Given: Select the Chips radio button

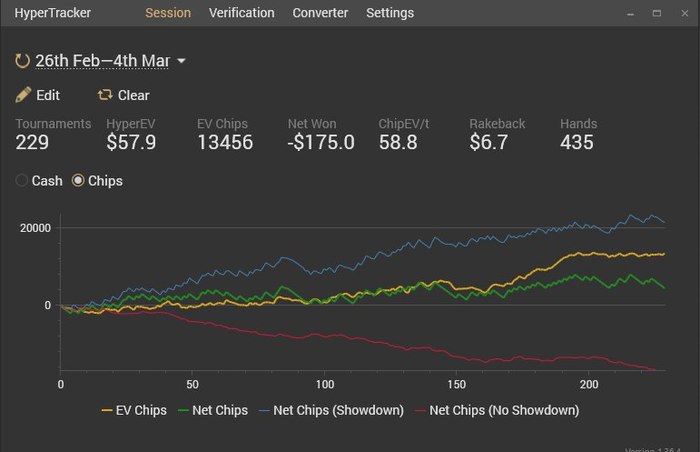Looking at the screenshot, I should pos(78,181).
